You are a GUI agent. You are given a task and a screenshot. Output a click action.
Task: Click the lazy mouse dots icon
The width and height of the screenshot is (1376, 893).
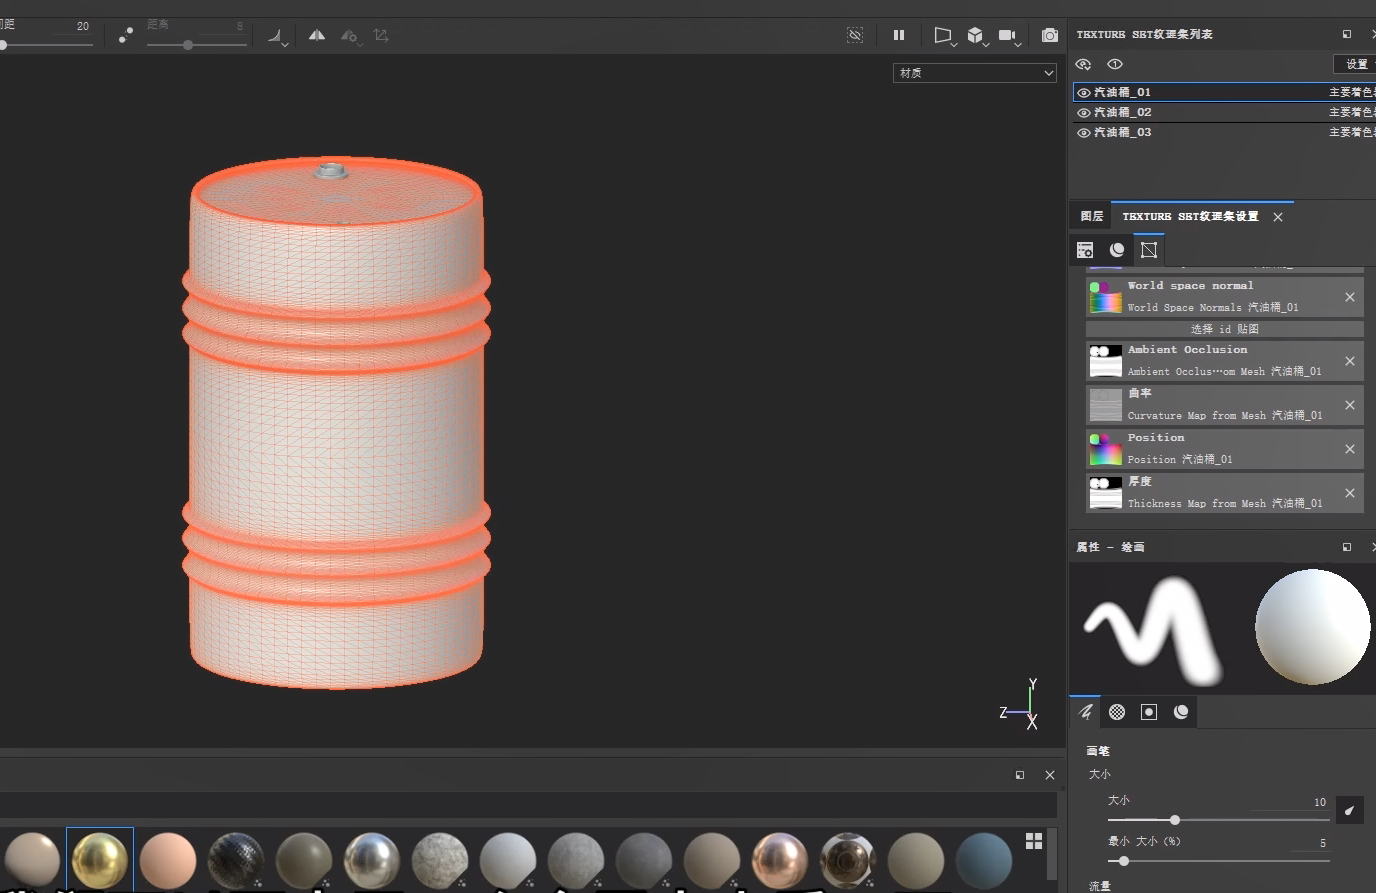(125, 35)
